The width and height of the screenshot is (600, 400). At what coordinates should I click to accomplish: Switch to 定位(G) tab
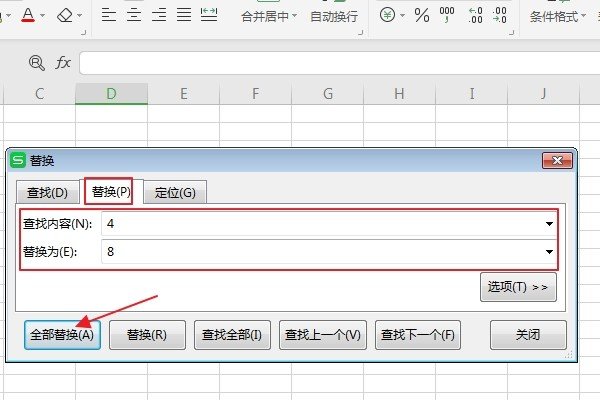click(x=175, y=192)
